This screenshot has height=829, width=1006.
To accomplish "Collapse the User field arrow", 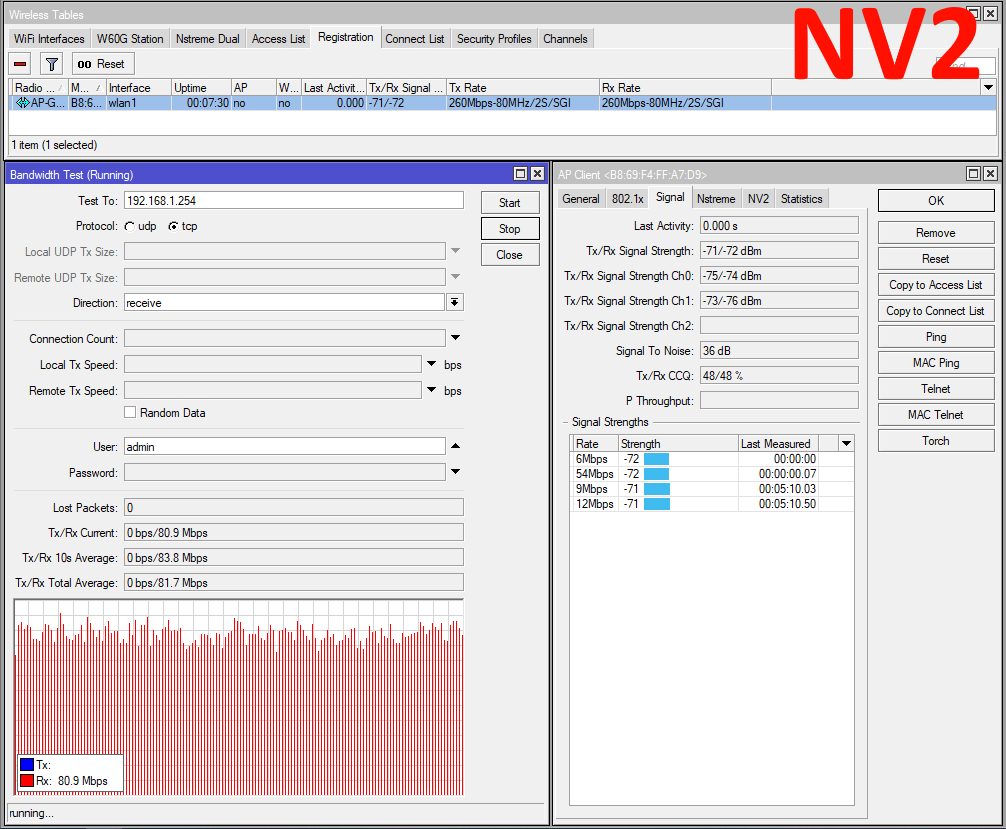I will coord(456,445).
